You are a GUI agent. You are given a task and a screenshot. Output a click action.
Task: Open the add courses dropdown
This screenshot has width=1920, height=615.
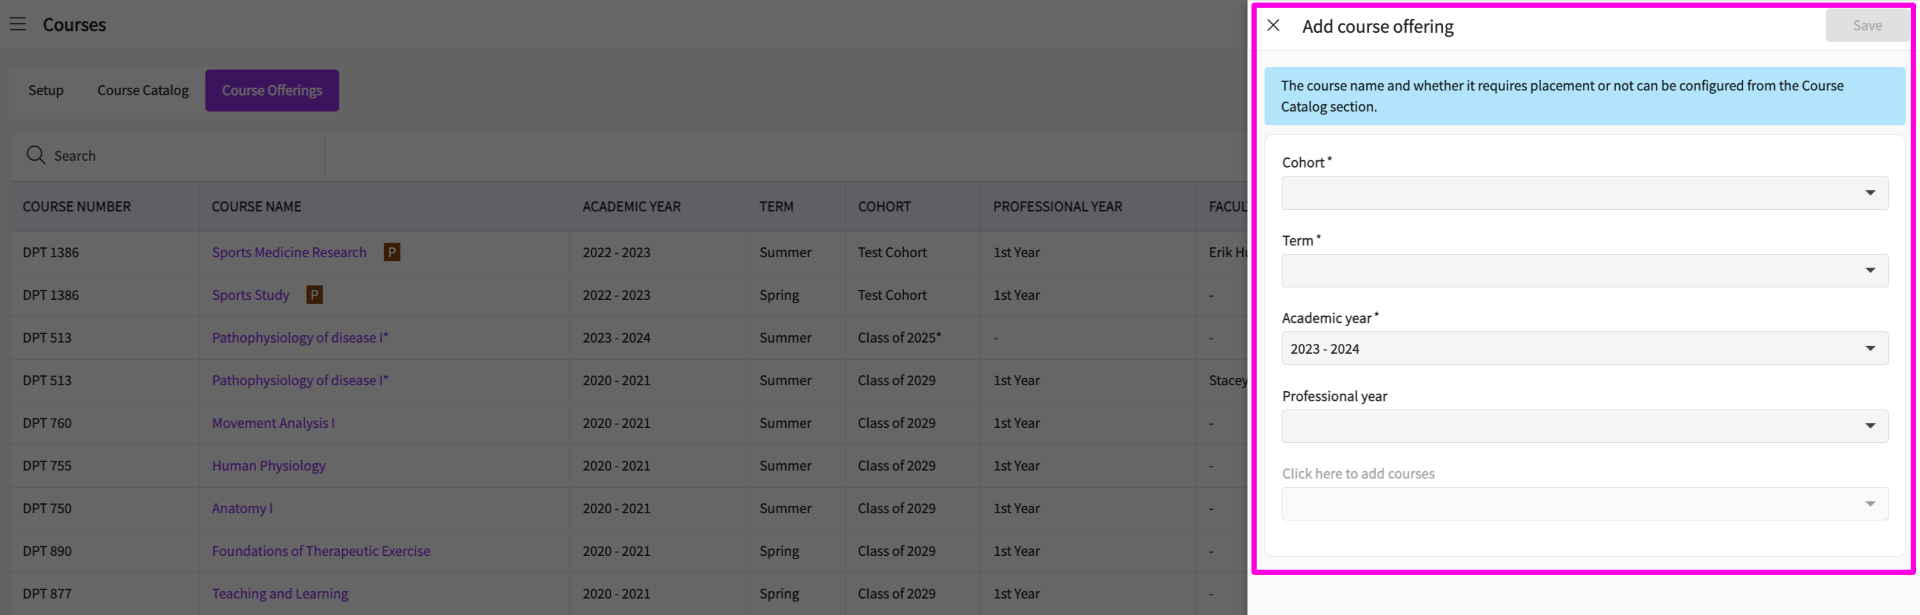click(1584, 504)
